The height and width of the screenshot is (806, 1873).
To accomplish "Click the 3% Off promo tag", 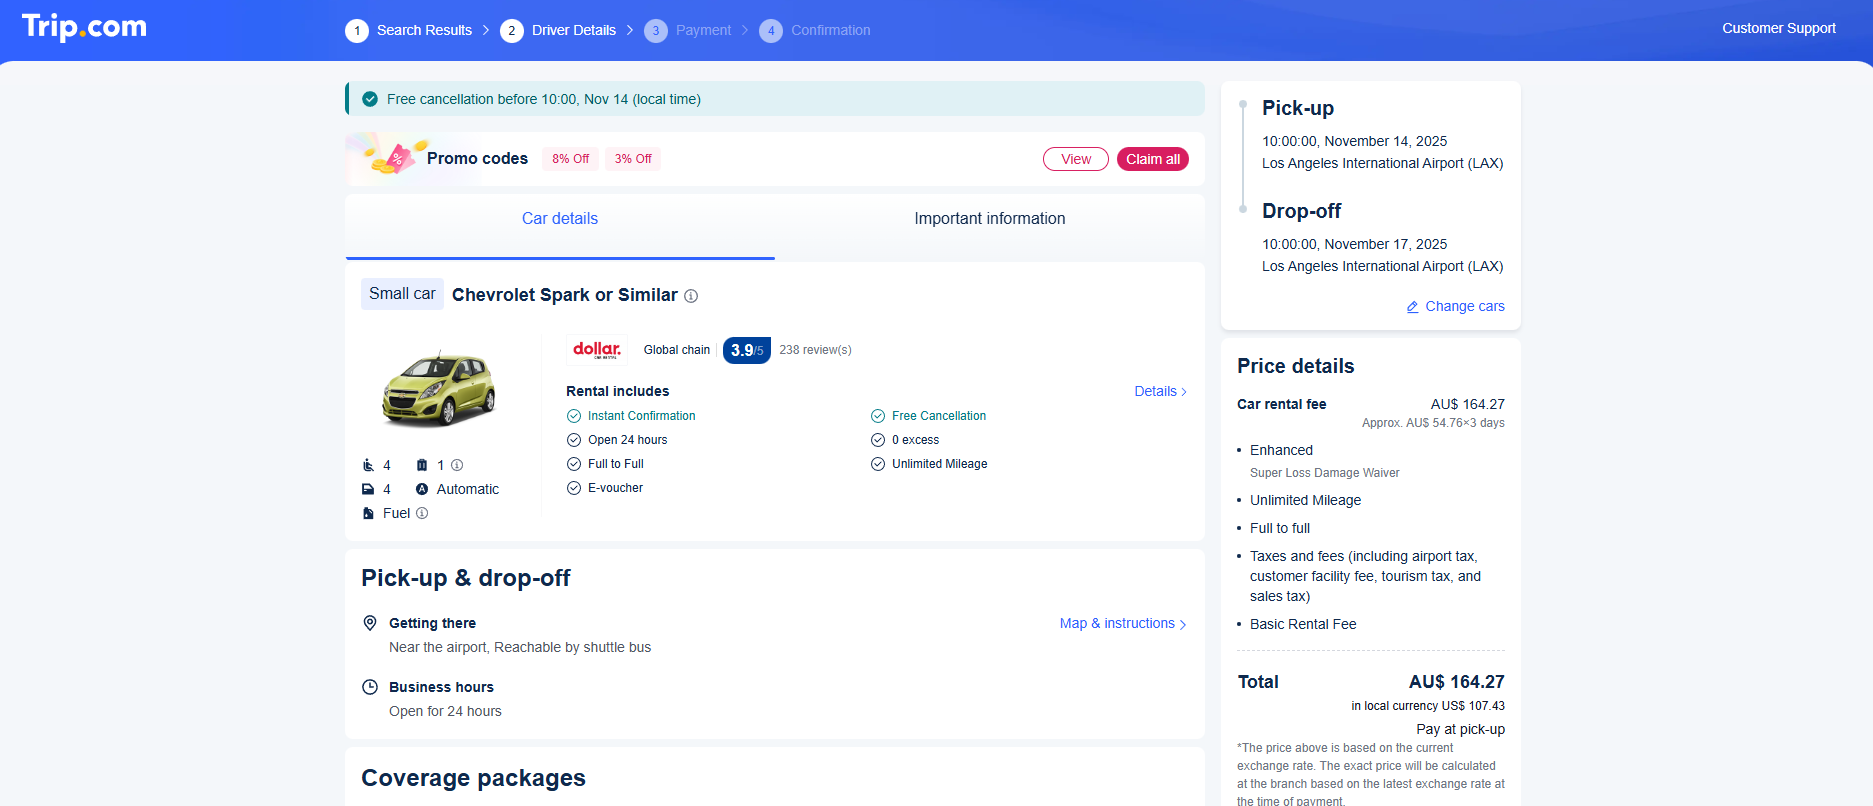I will pyautogui.click(x=633, y=159).
